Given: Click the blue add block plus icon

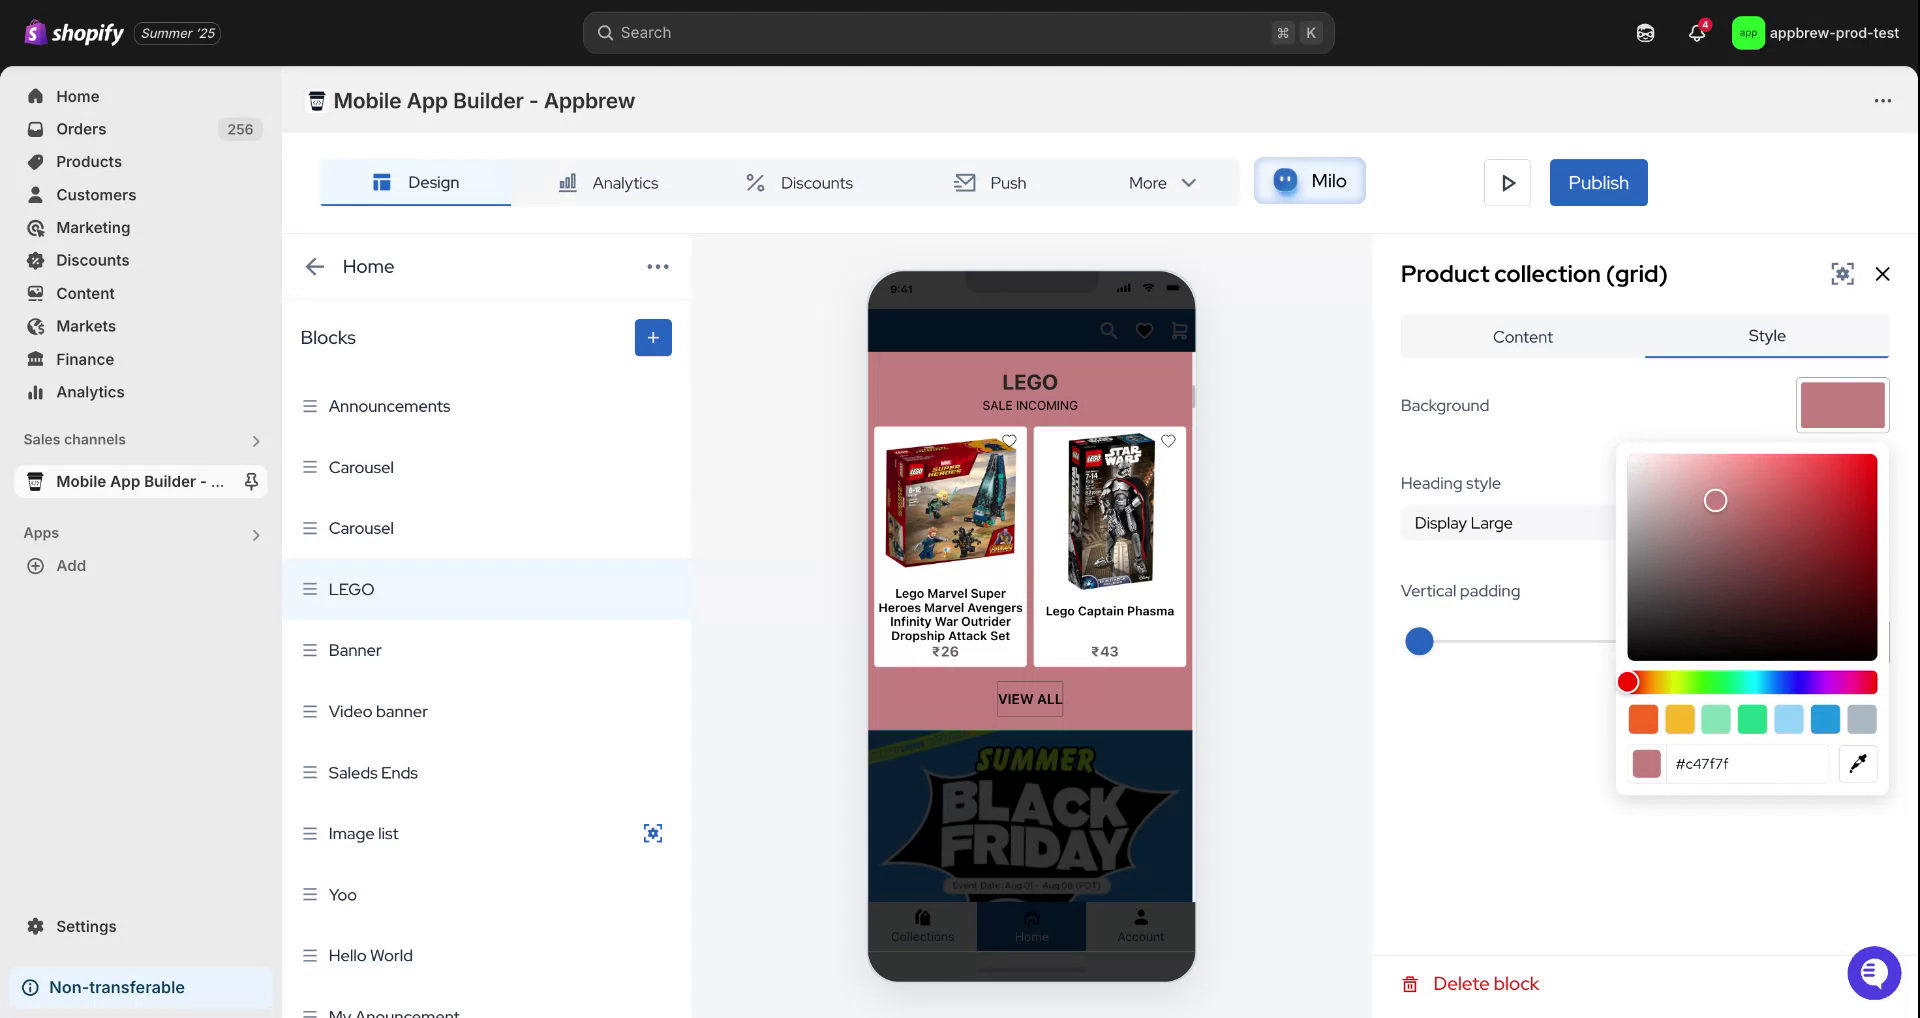Looking at the screenshot, I should tap(653, 338).
